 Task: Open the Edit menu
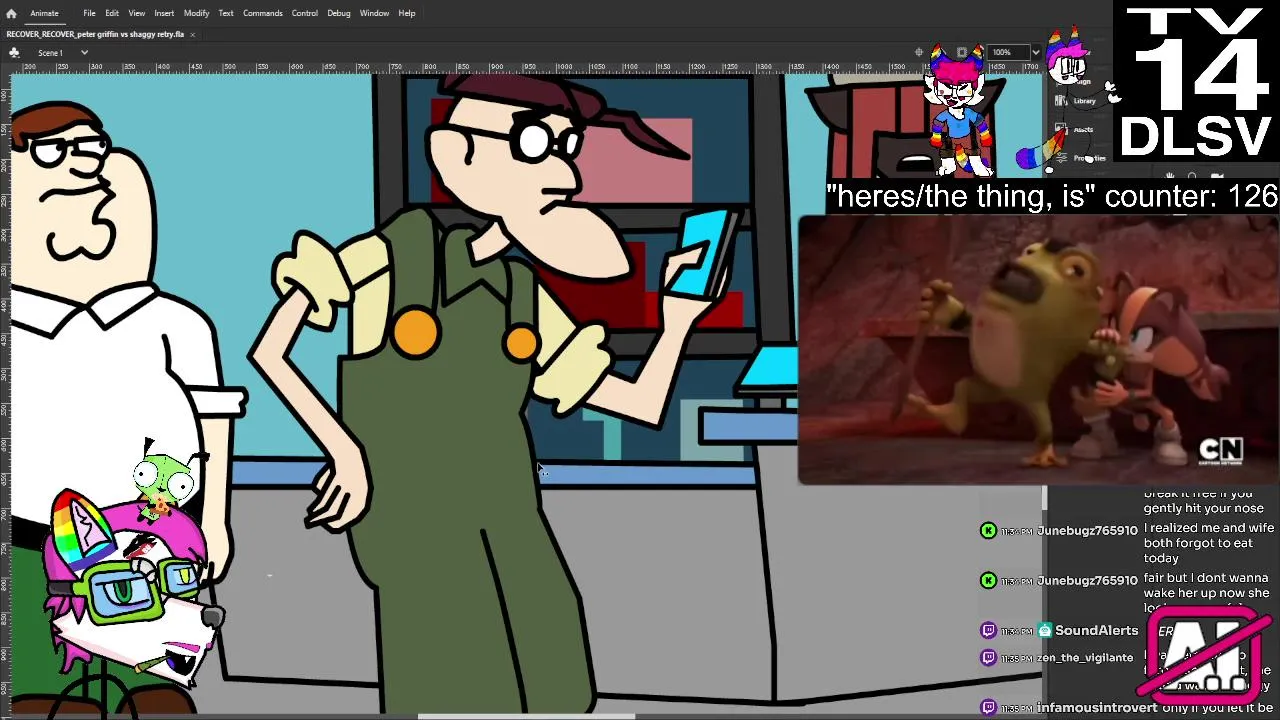112,13
